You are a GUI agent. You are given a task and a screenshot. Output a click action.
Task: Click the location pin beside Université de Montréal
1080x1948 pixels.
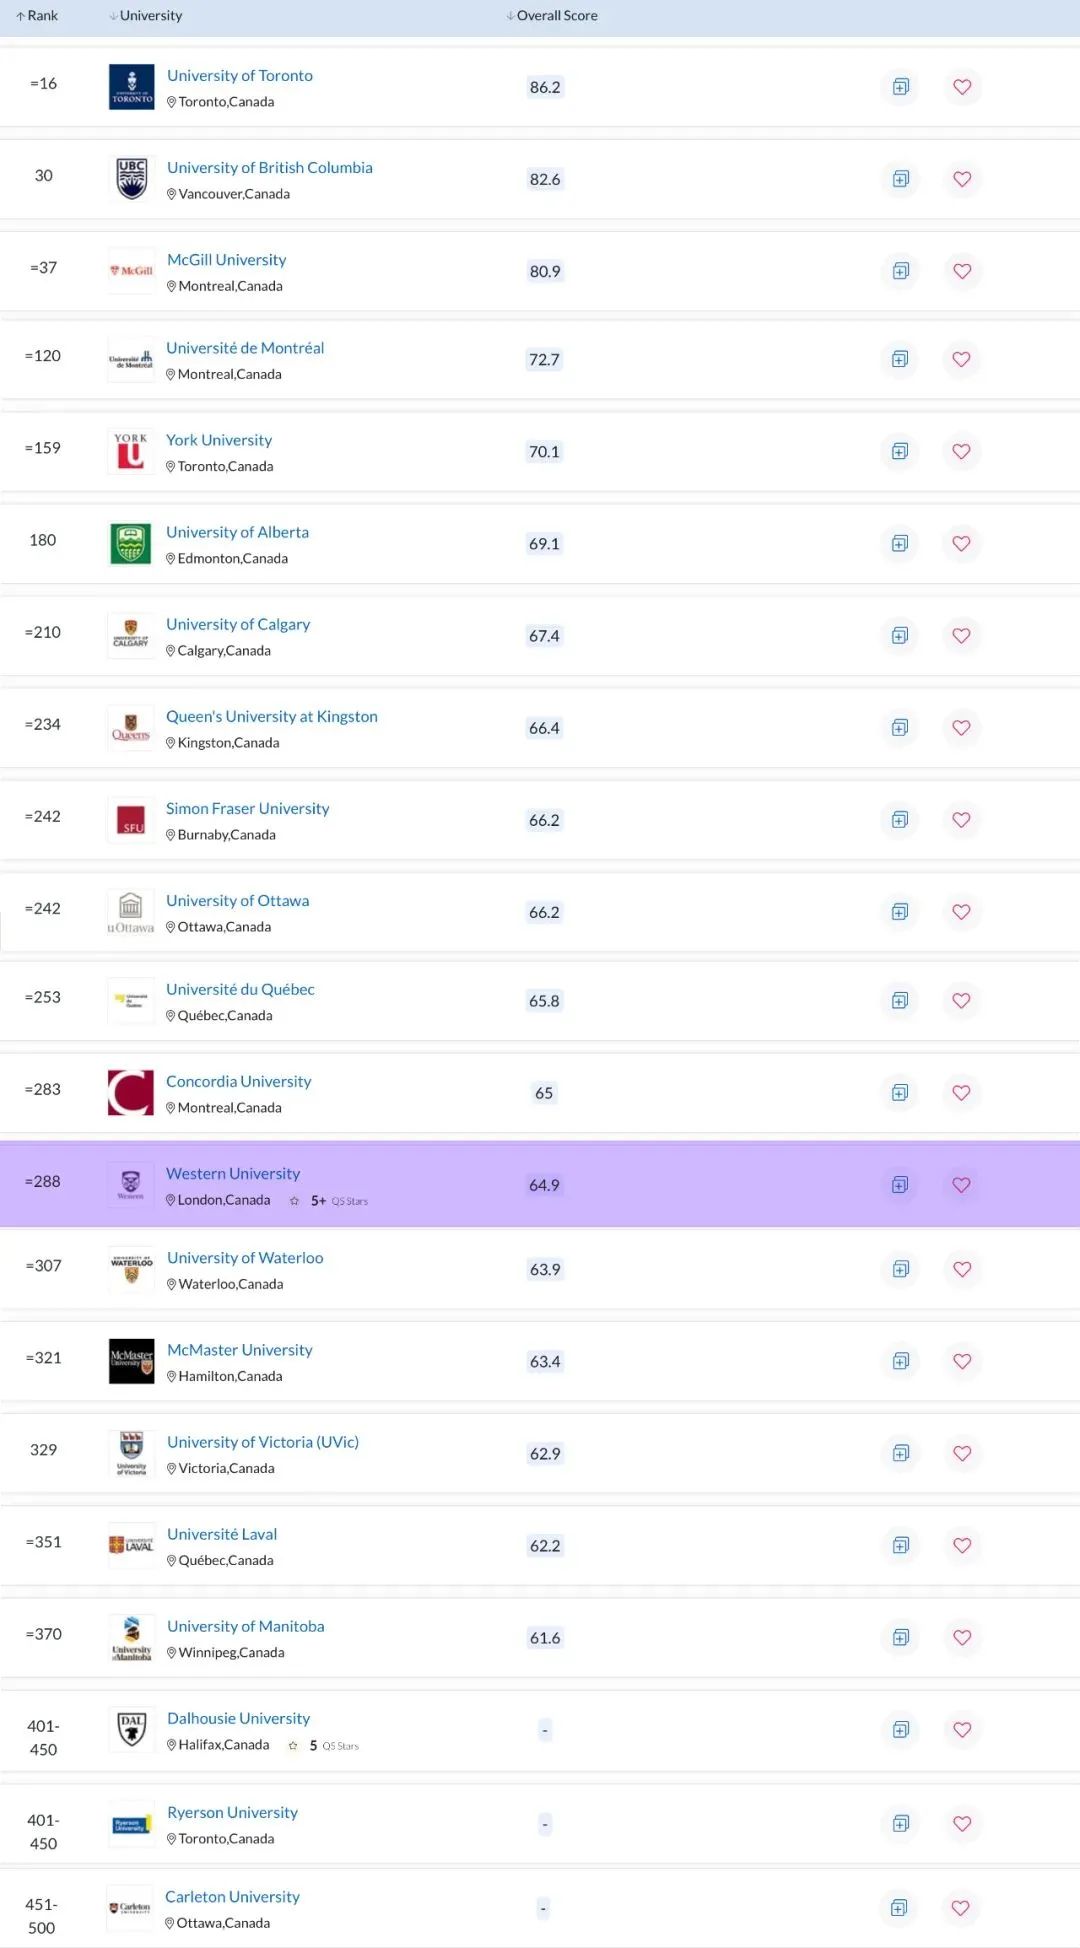[x=171, y=374]
